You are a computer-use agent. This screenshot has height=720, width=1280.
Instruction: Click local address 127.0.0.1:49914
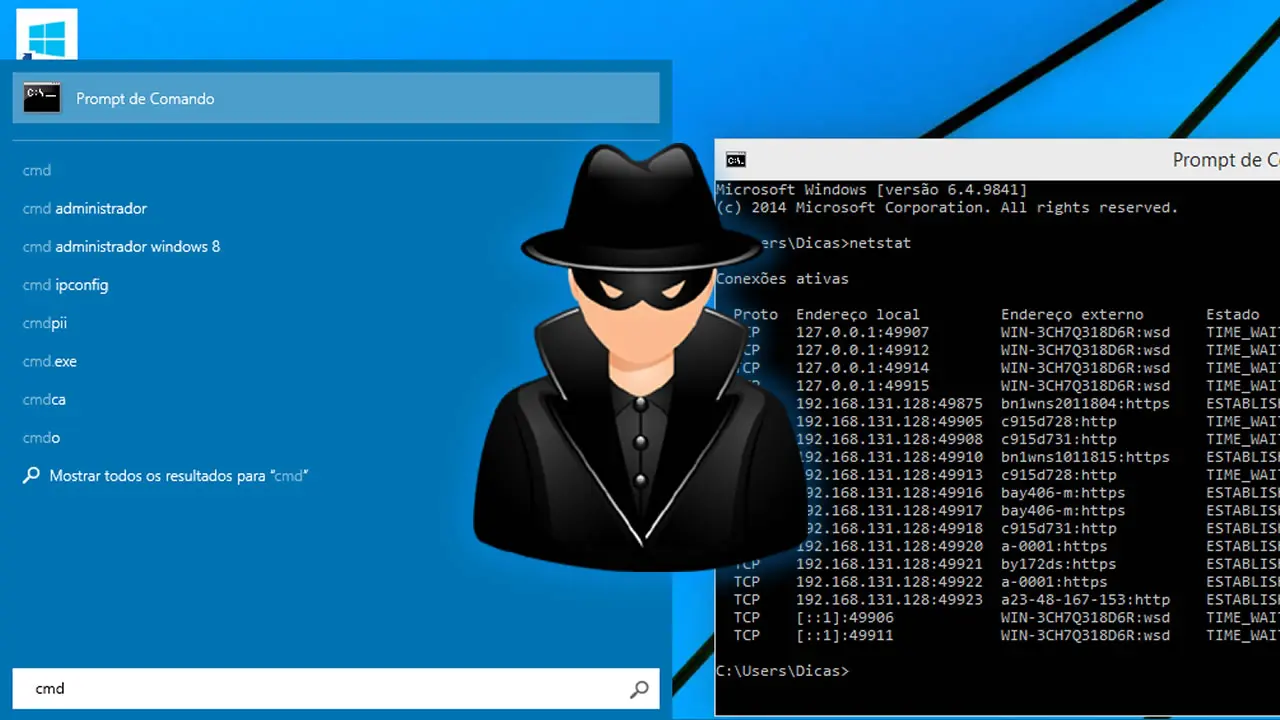click(x=863, y=368)
